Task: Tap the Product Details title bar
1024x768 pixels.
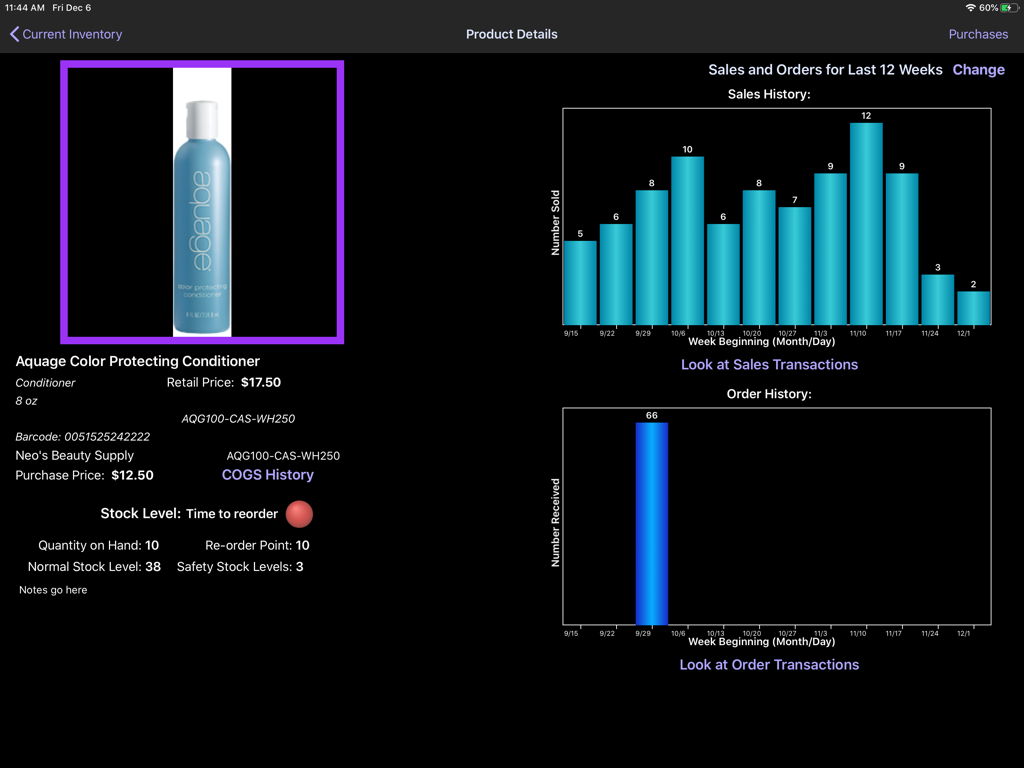Action: point(511,33)
